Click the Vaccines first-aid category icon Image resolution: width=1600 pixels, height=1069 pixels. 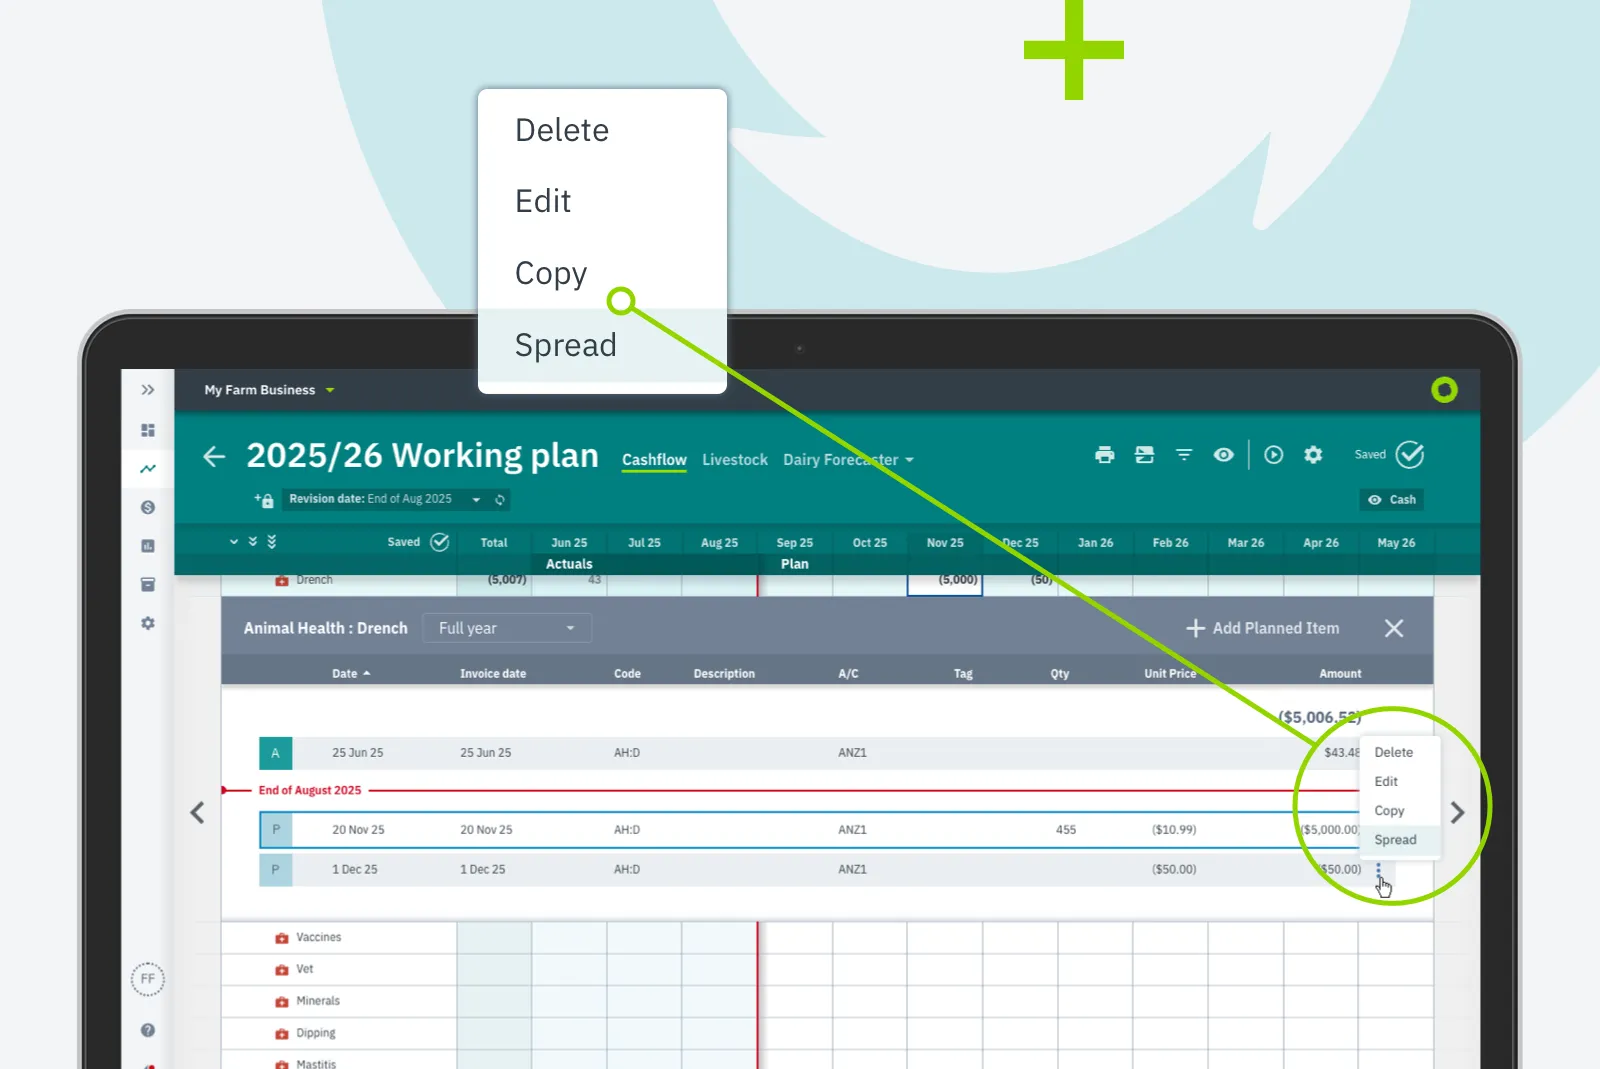click(282, 938)
